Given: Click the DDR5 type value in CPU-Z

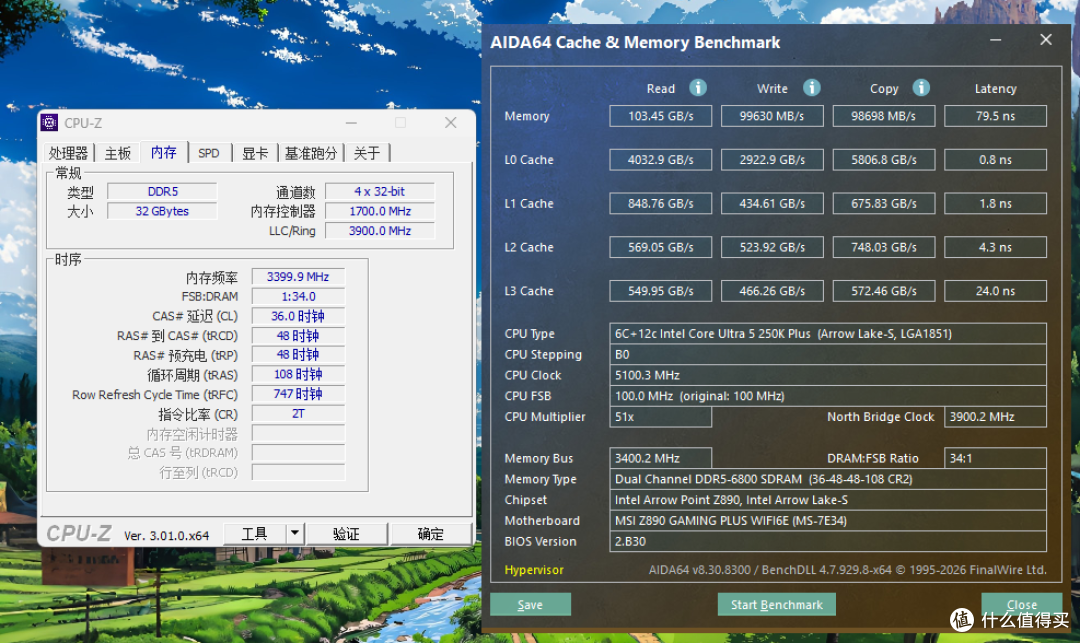Looking at the screenshot, I should tap(163, 191).
